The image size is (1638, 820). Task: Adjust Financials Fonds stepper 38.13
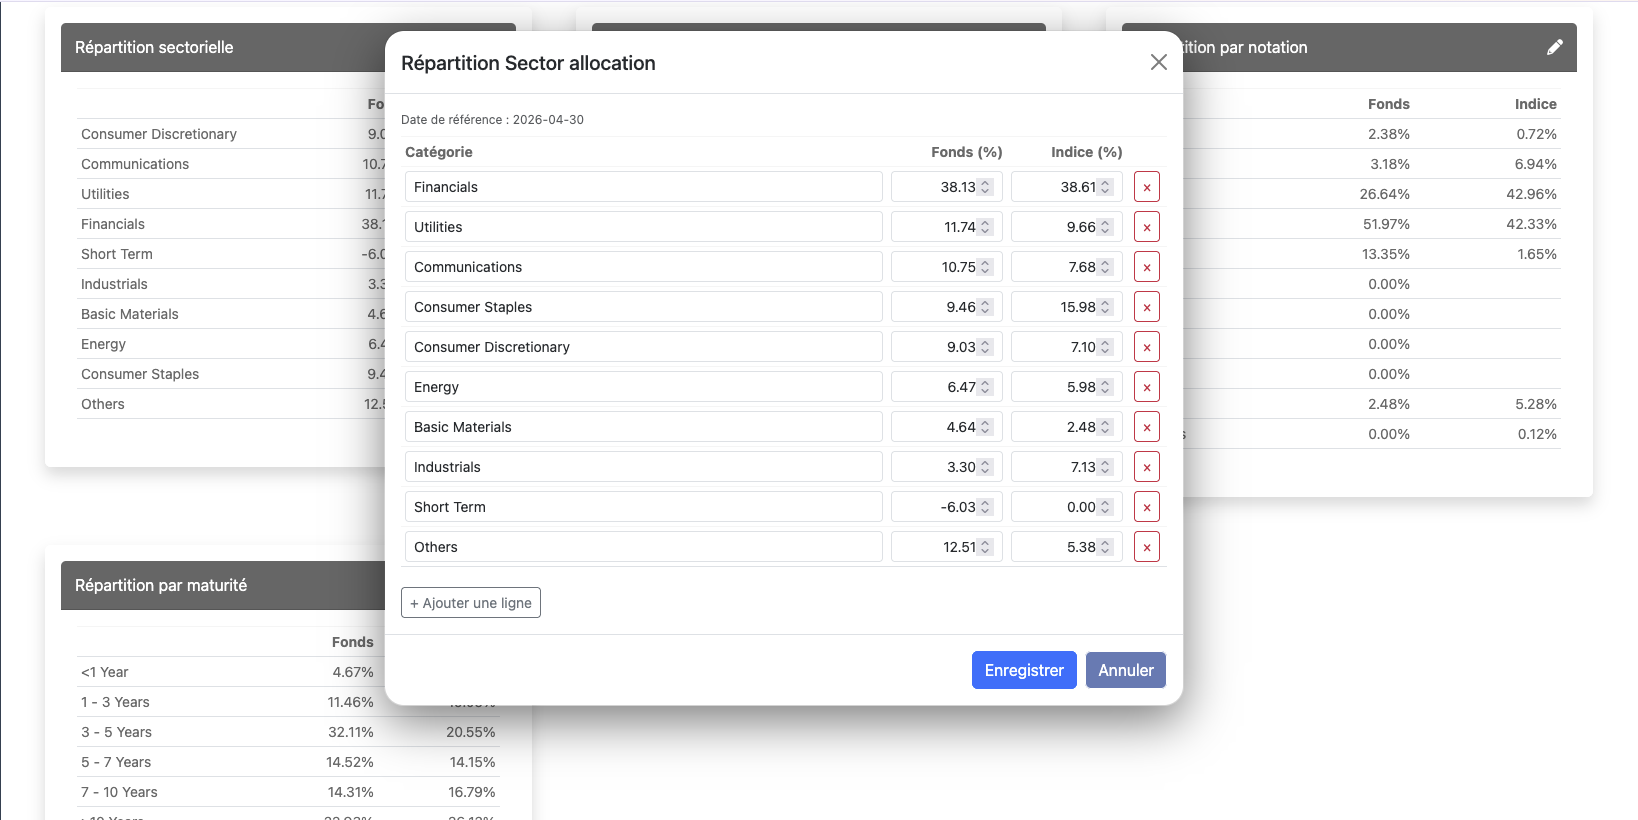[x=985, y=187]
